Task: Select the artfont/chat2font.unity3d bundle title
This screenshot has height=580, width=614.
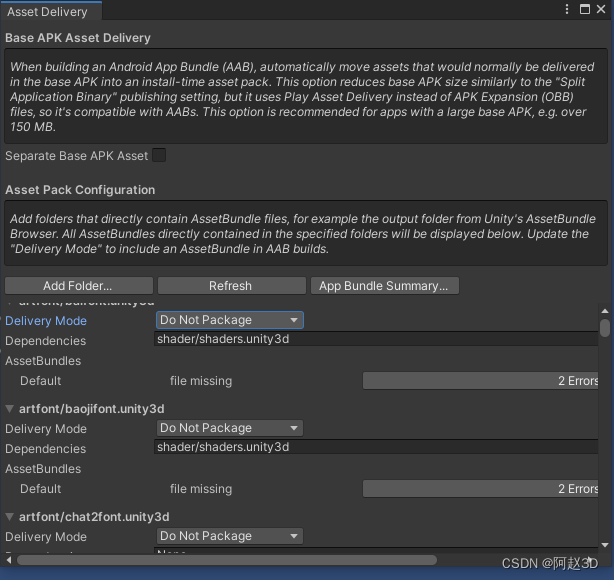Action: click(94, 517)
